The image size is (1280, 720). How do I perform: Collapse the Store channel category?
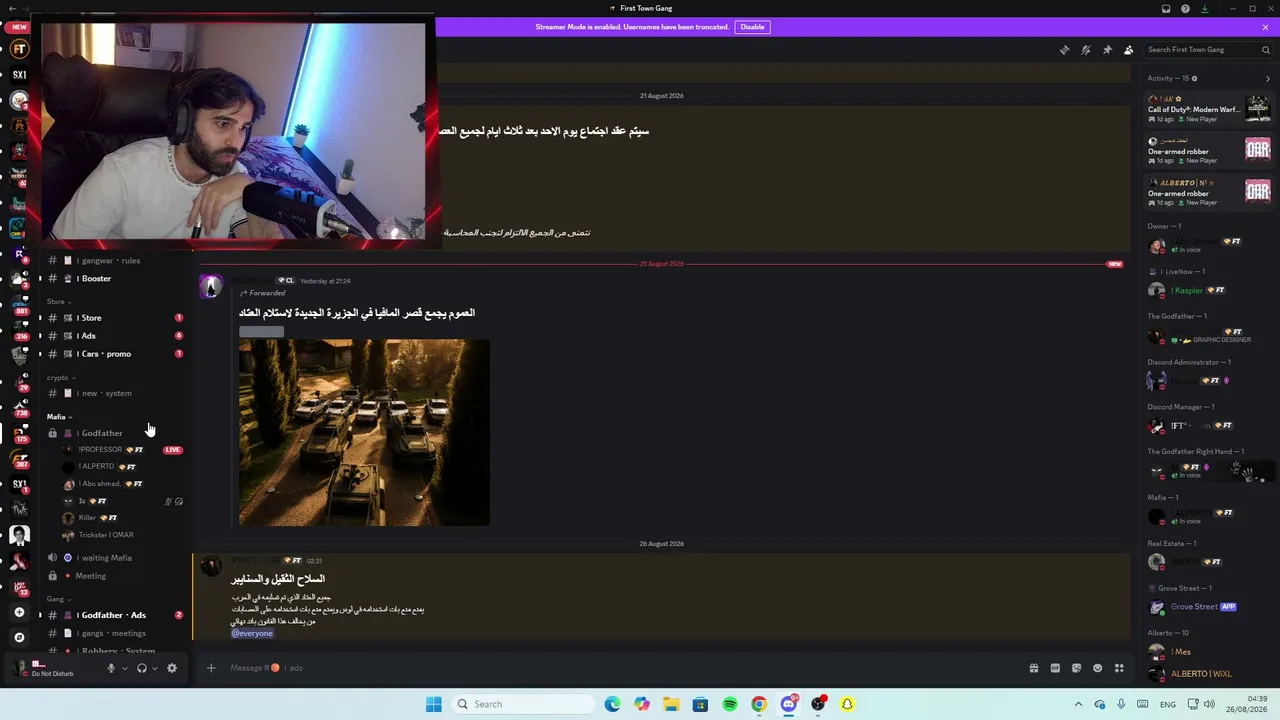(x=59, y=301)
